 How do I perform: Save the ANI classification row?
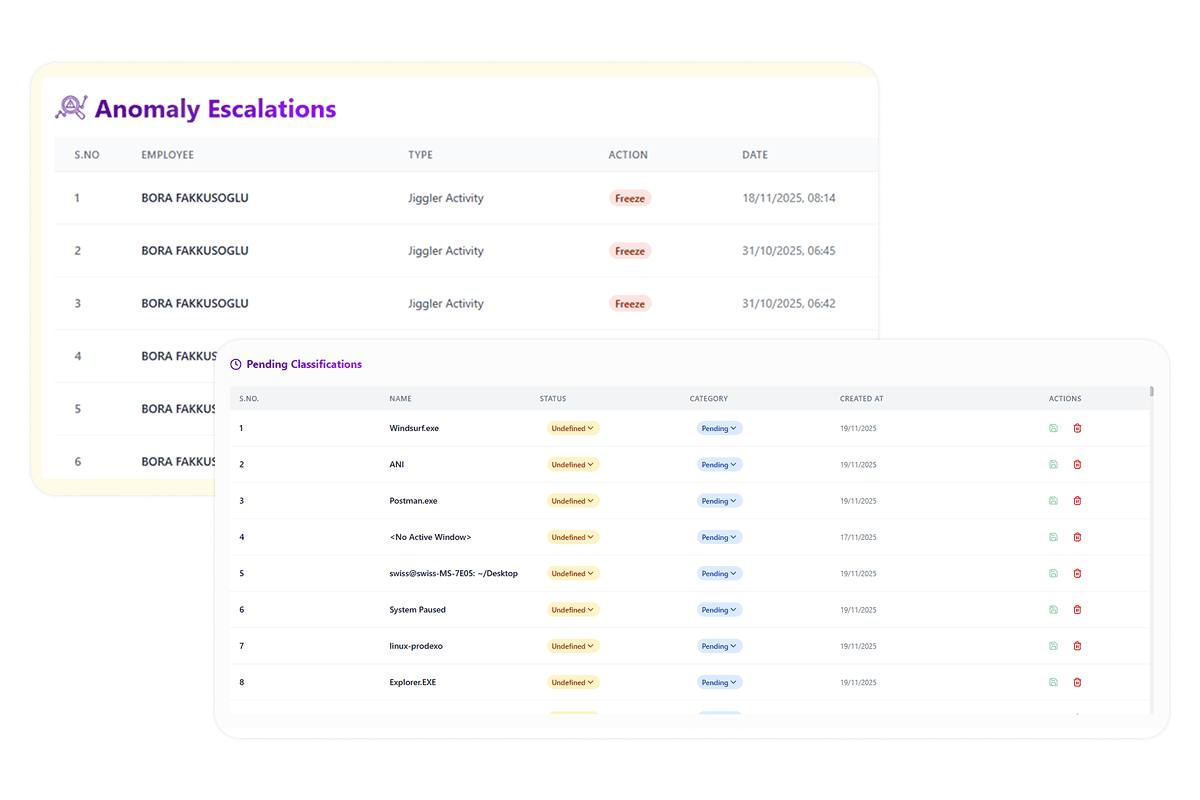[1053, 465]
